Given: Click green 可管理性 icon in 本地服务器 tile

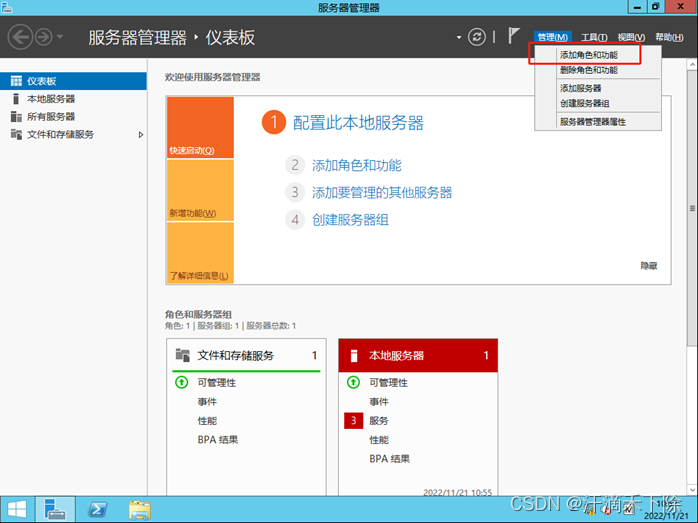Looking at the screenshot, I should pos(353,382).
